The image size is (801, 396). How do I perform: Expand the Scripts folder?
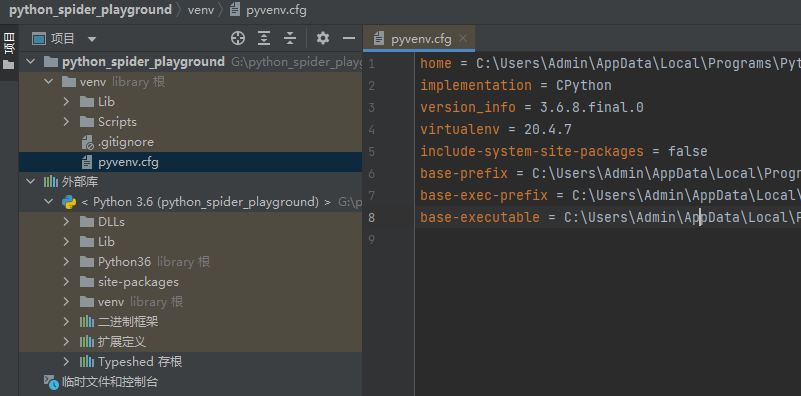click(66, 122)
